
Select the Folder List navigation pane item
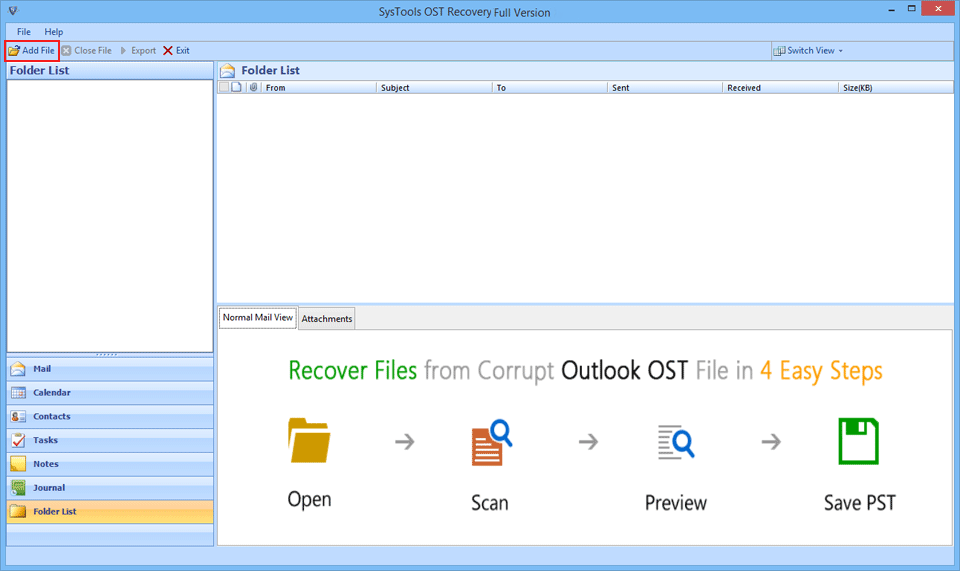110,512
